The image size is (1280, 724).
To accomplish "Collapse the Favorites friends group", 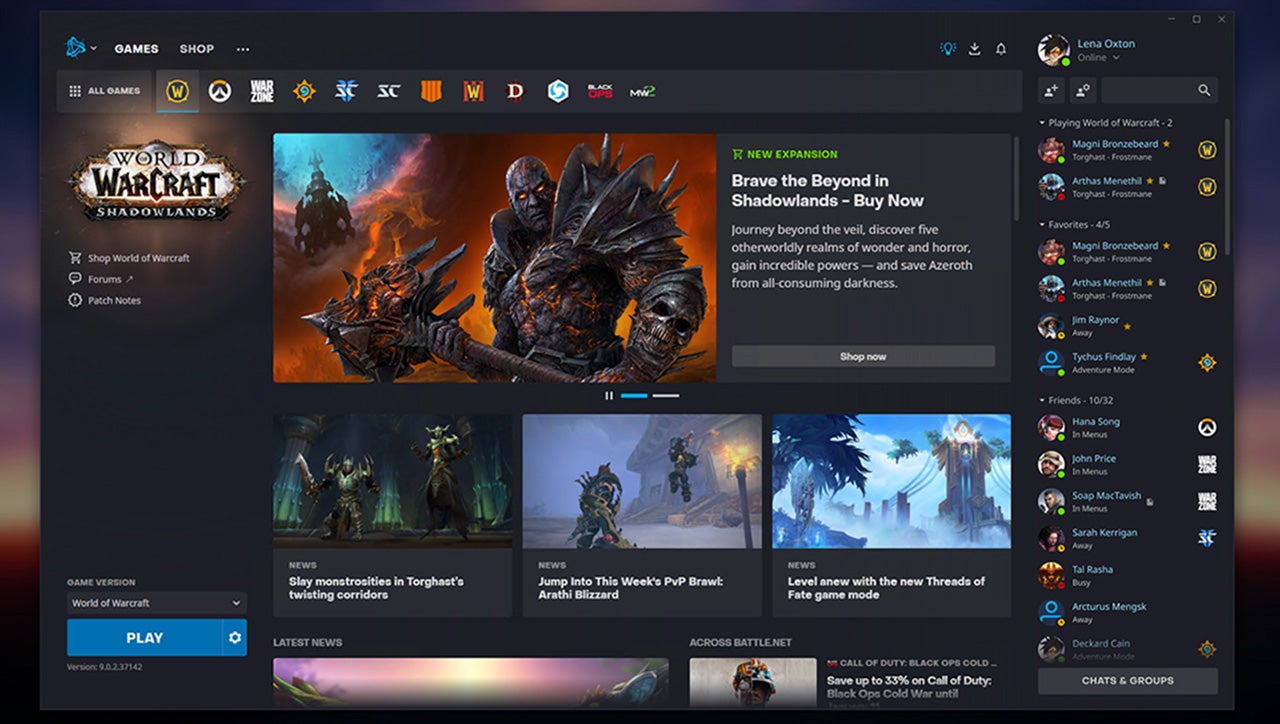I will [1042, 225].
